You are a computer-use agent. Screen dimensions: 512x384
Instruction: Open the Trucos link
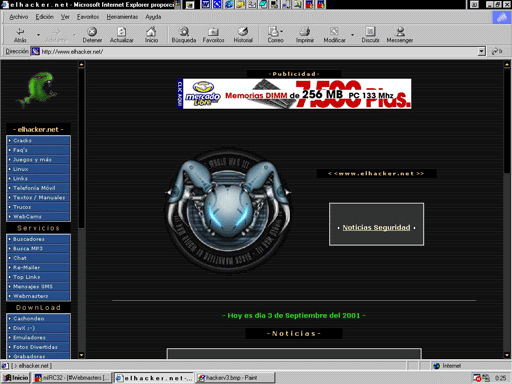(x=38, y=207)
